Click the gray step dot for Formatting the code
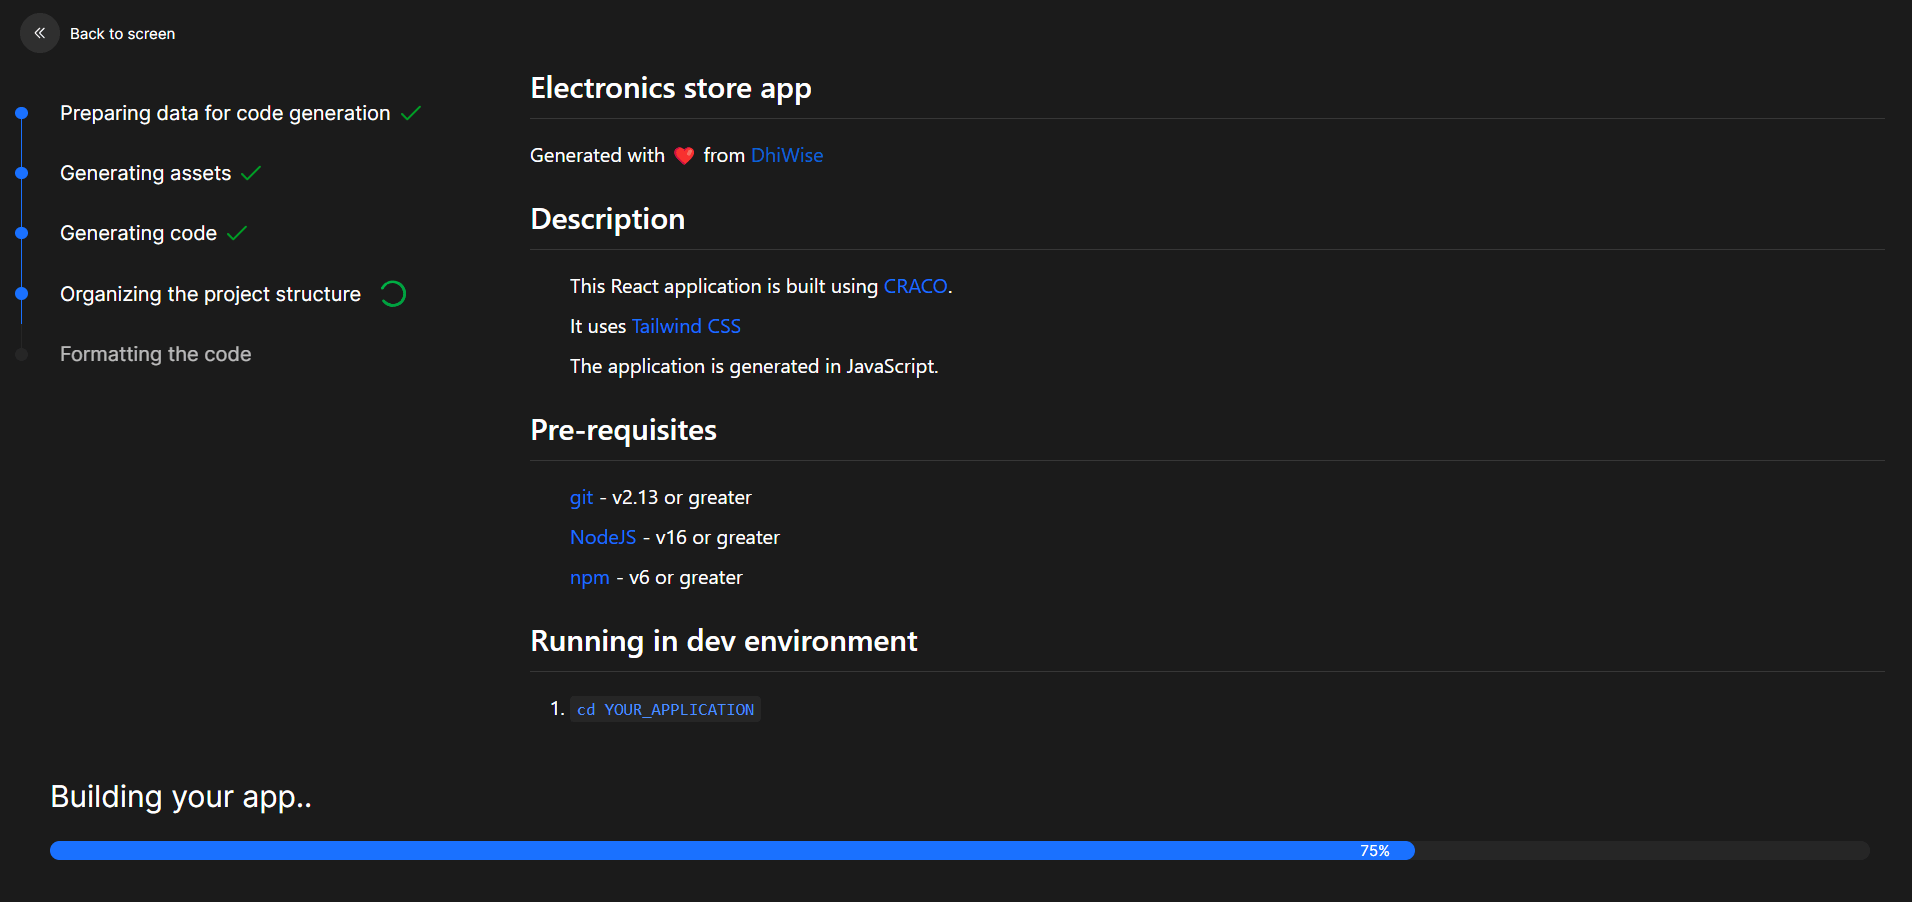This screenshot has width=1912, height=902. tap(21, 354)
